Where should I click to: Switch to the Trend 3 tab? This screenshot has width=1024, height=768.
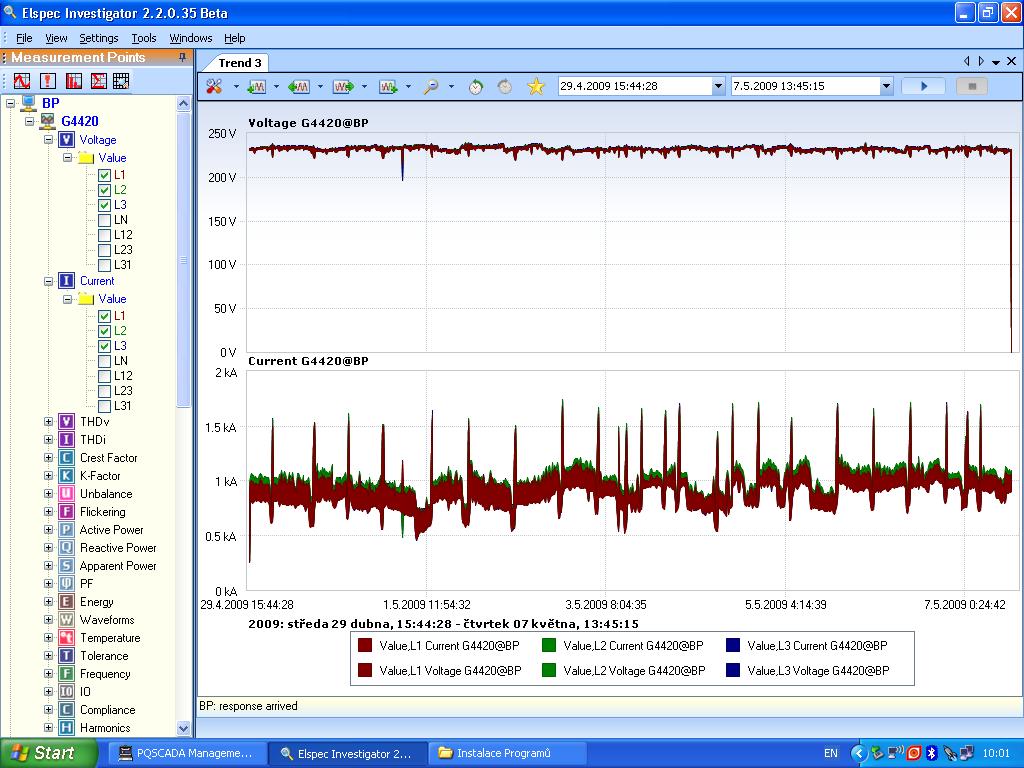[x=240, y=63]
